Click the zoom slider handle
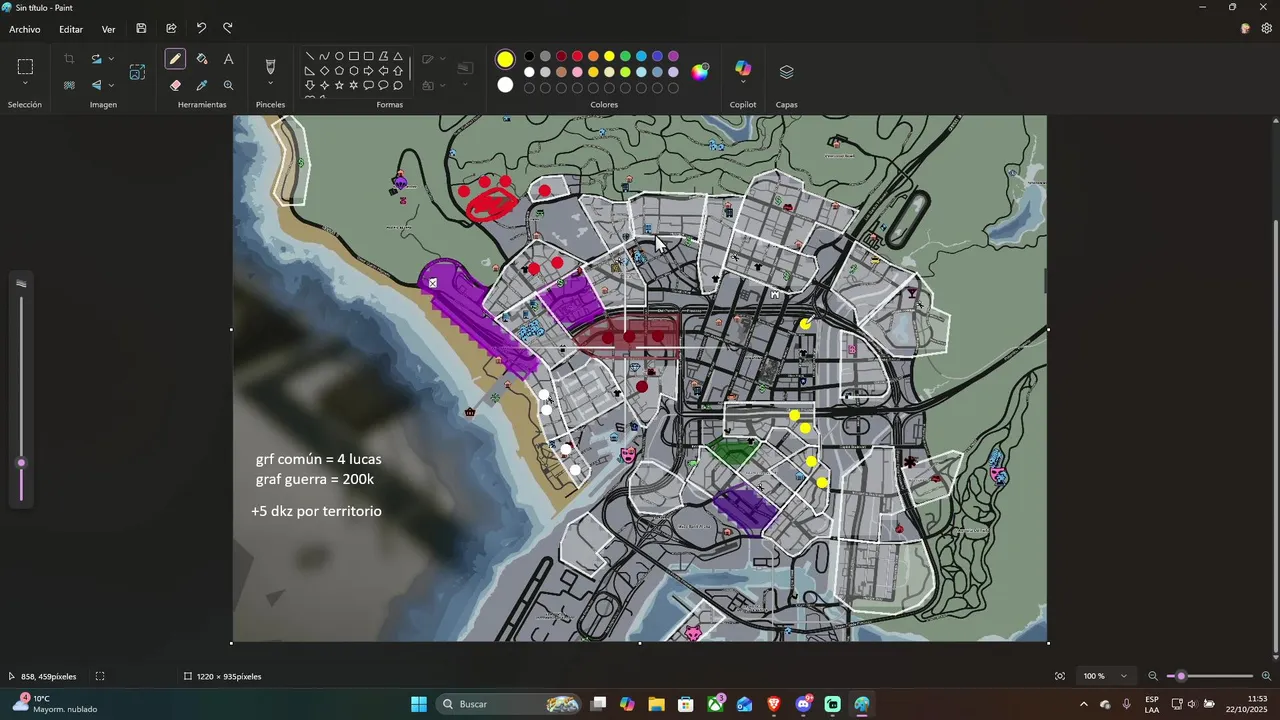 pos(1181,676)
